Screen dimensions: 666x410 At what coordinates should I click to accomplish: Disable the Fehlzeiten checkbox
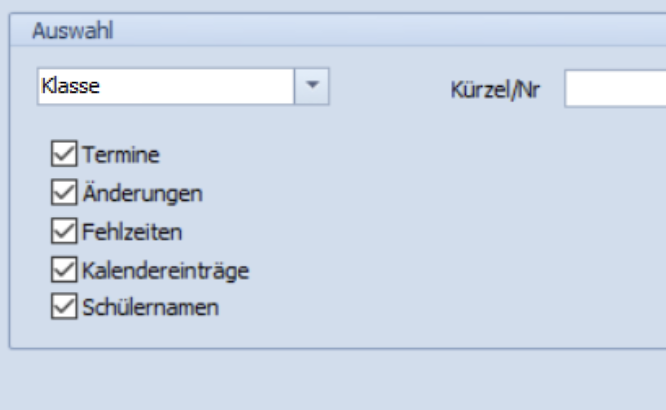(64, 231)
